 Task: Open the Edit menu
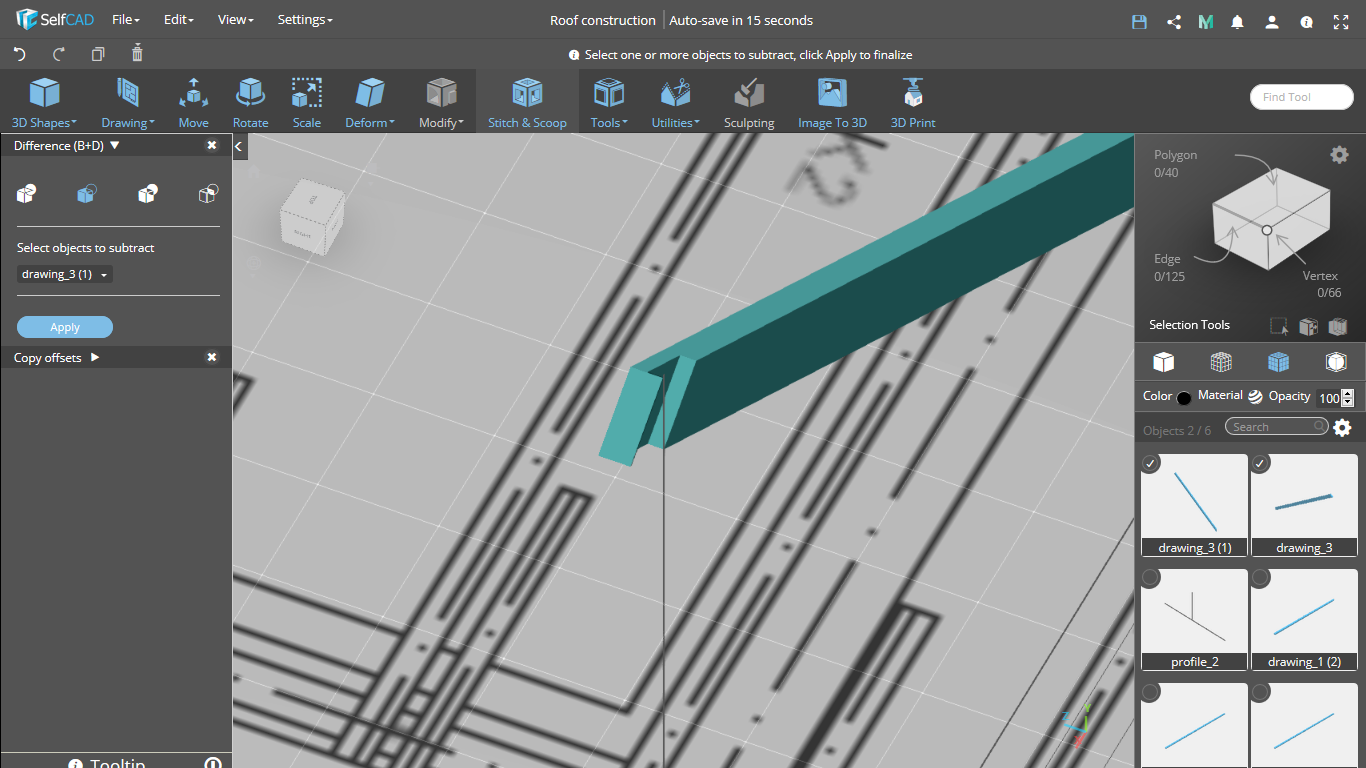pyautogui.click(x=178, y=20)
